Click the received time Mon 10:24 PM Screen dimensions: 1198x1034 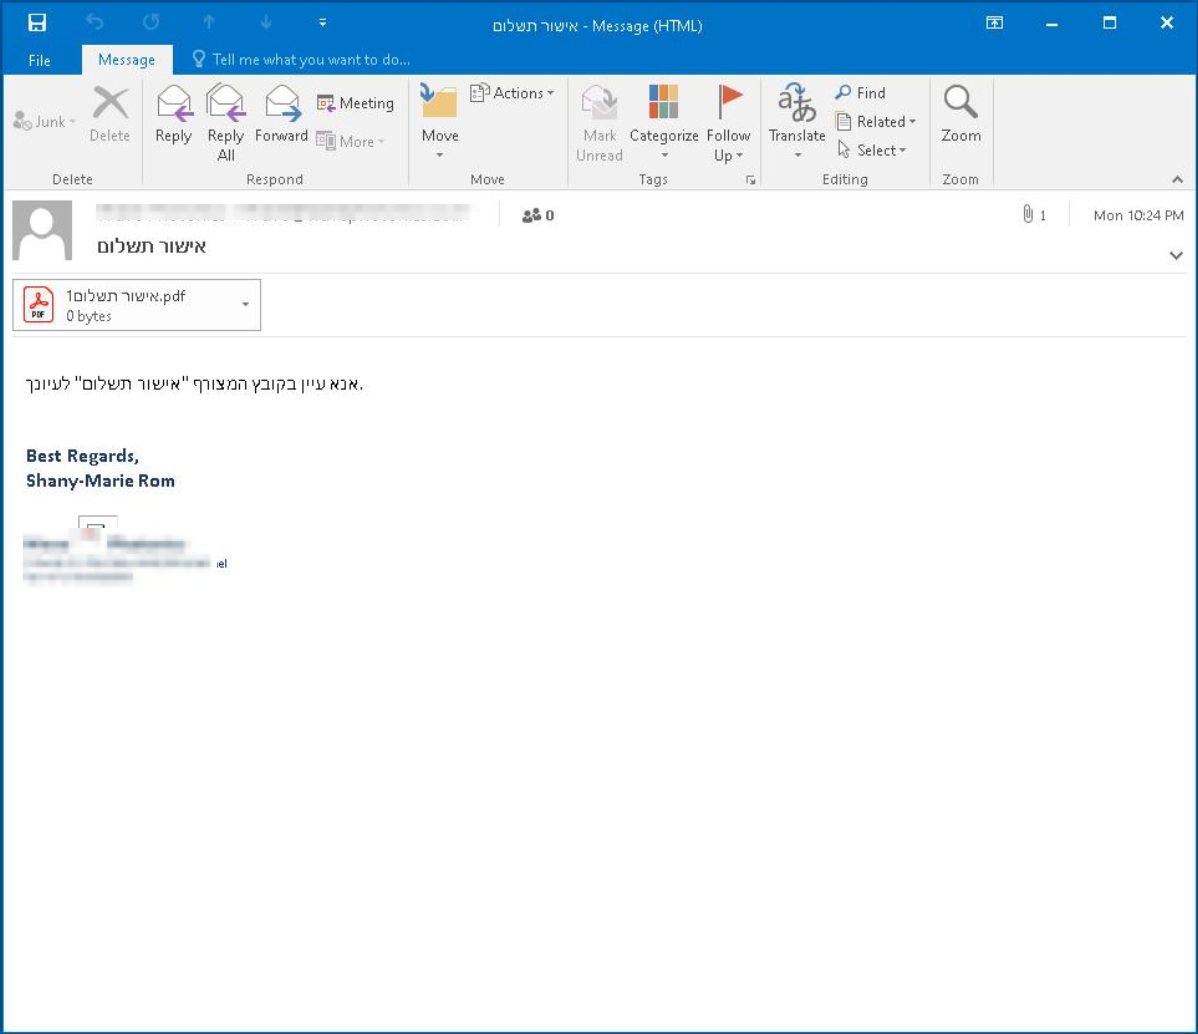(x=1138, y=216)
